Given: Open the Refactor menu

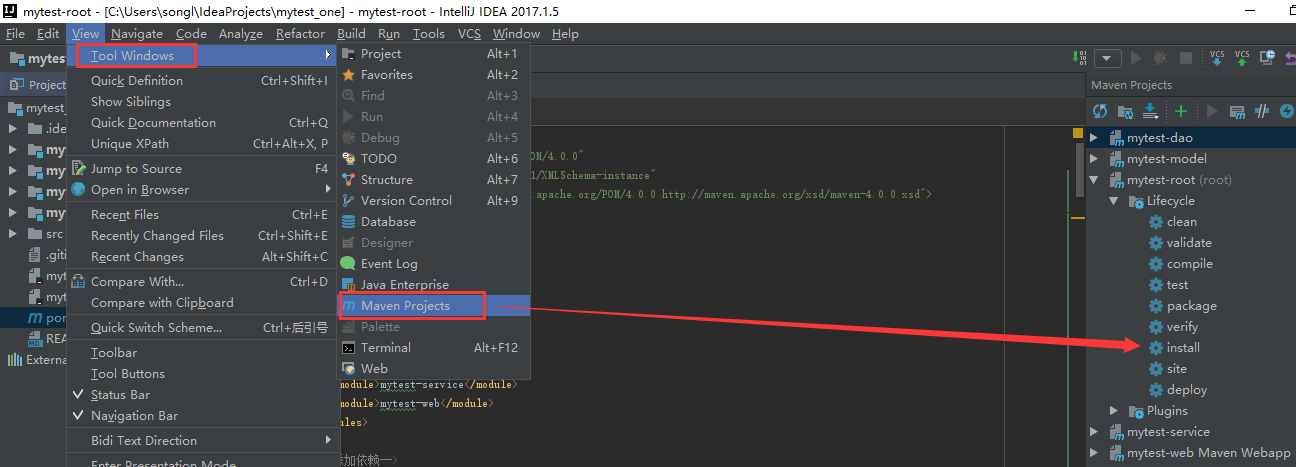Looking at the screenshot, I should (x=300, y=33).
